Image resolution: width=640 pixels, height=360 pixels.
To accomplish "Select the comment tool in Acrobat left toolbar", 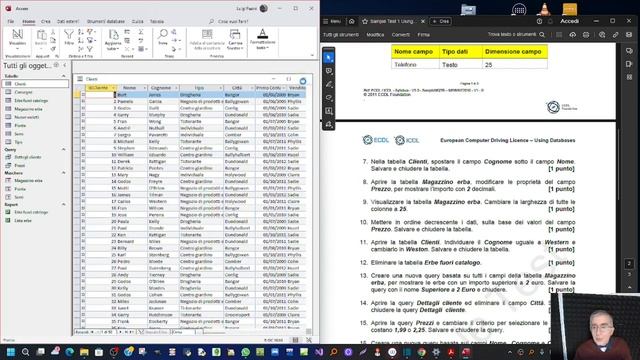I will (x=329, y=71).
